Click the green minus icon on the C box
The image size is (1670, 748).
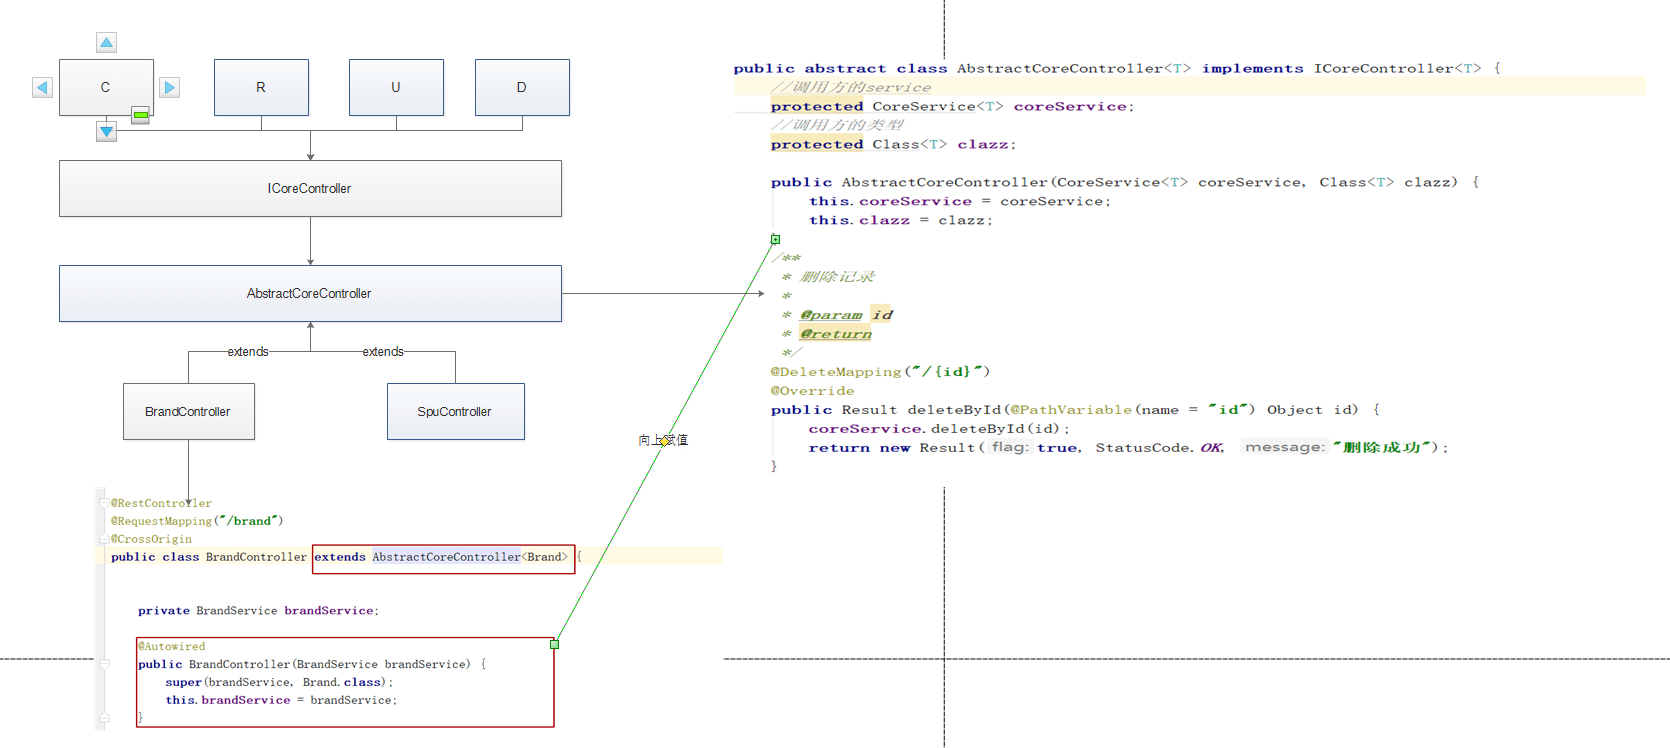(x=141, y=115)
